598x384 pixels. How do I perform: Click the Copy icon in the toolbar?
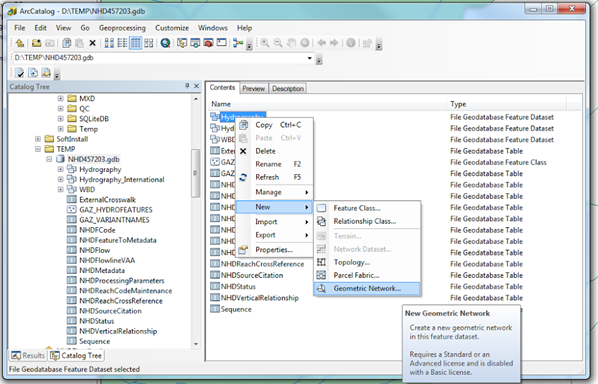pyautogui.click(x=67, y=43)
